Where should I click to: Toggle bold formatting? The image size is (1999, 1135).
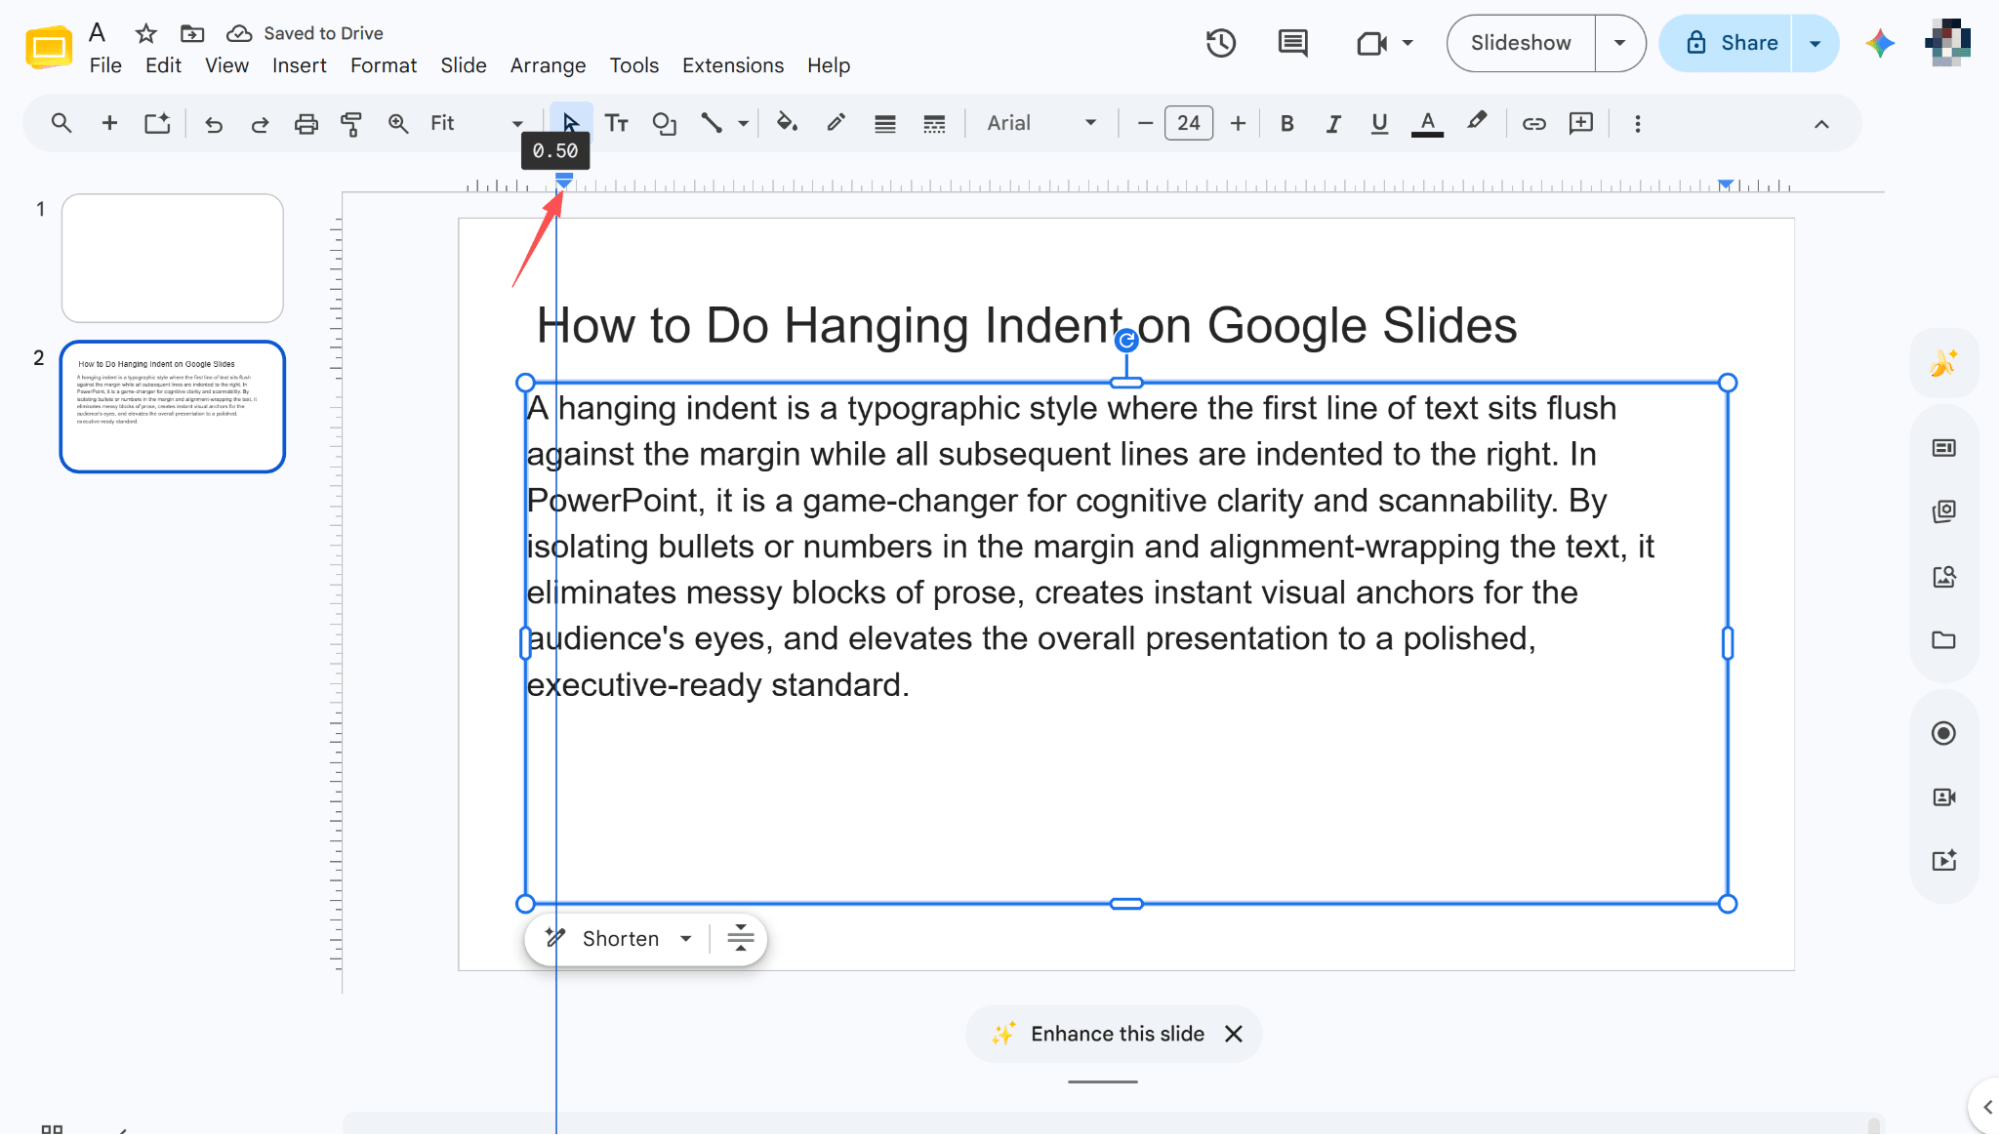(x=1287, y=124)
